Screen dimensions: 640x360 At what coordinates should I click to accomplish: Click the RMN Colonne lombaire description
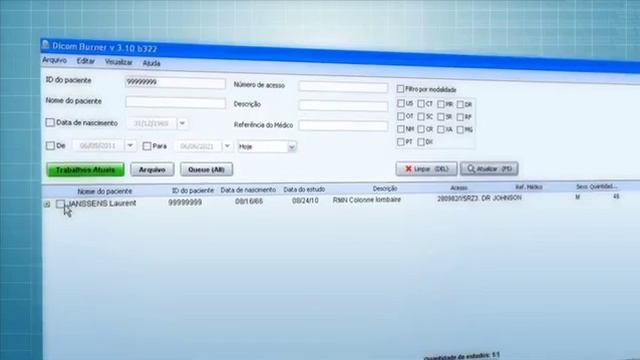[367, 200]
